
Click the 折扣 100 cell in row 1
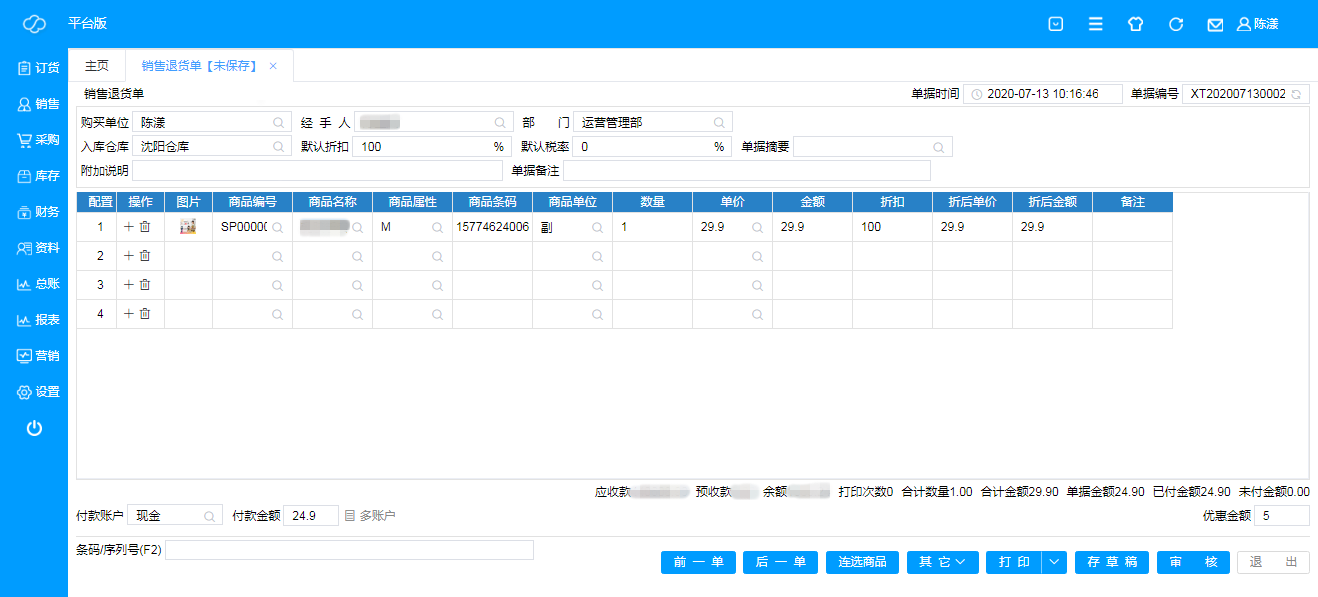tap(892, 227)
